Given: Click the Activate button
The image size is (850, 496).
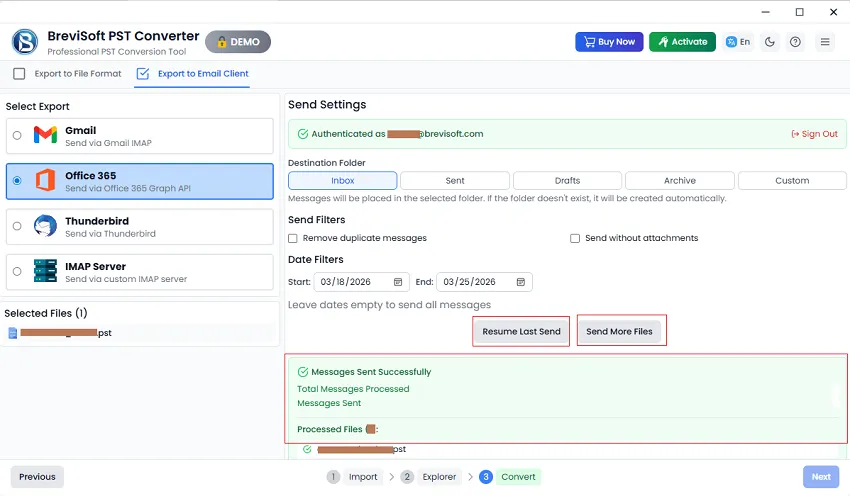Looking at the screenshot, I should click(682, 42).
